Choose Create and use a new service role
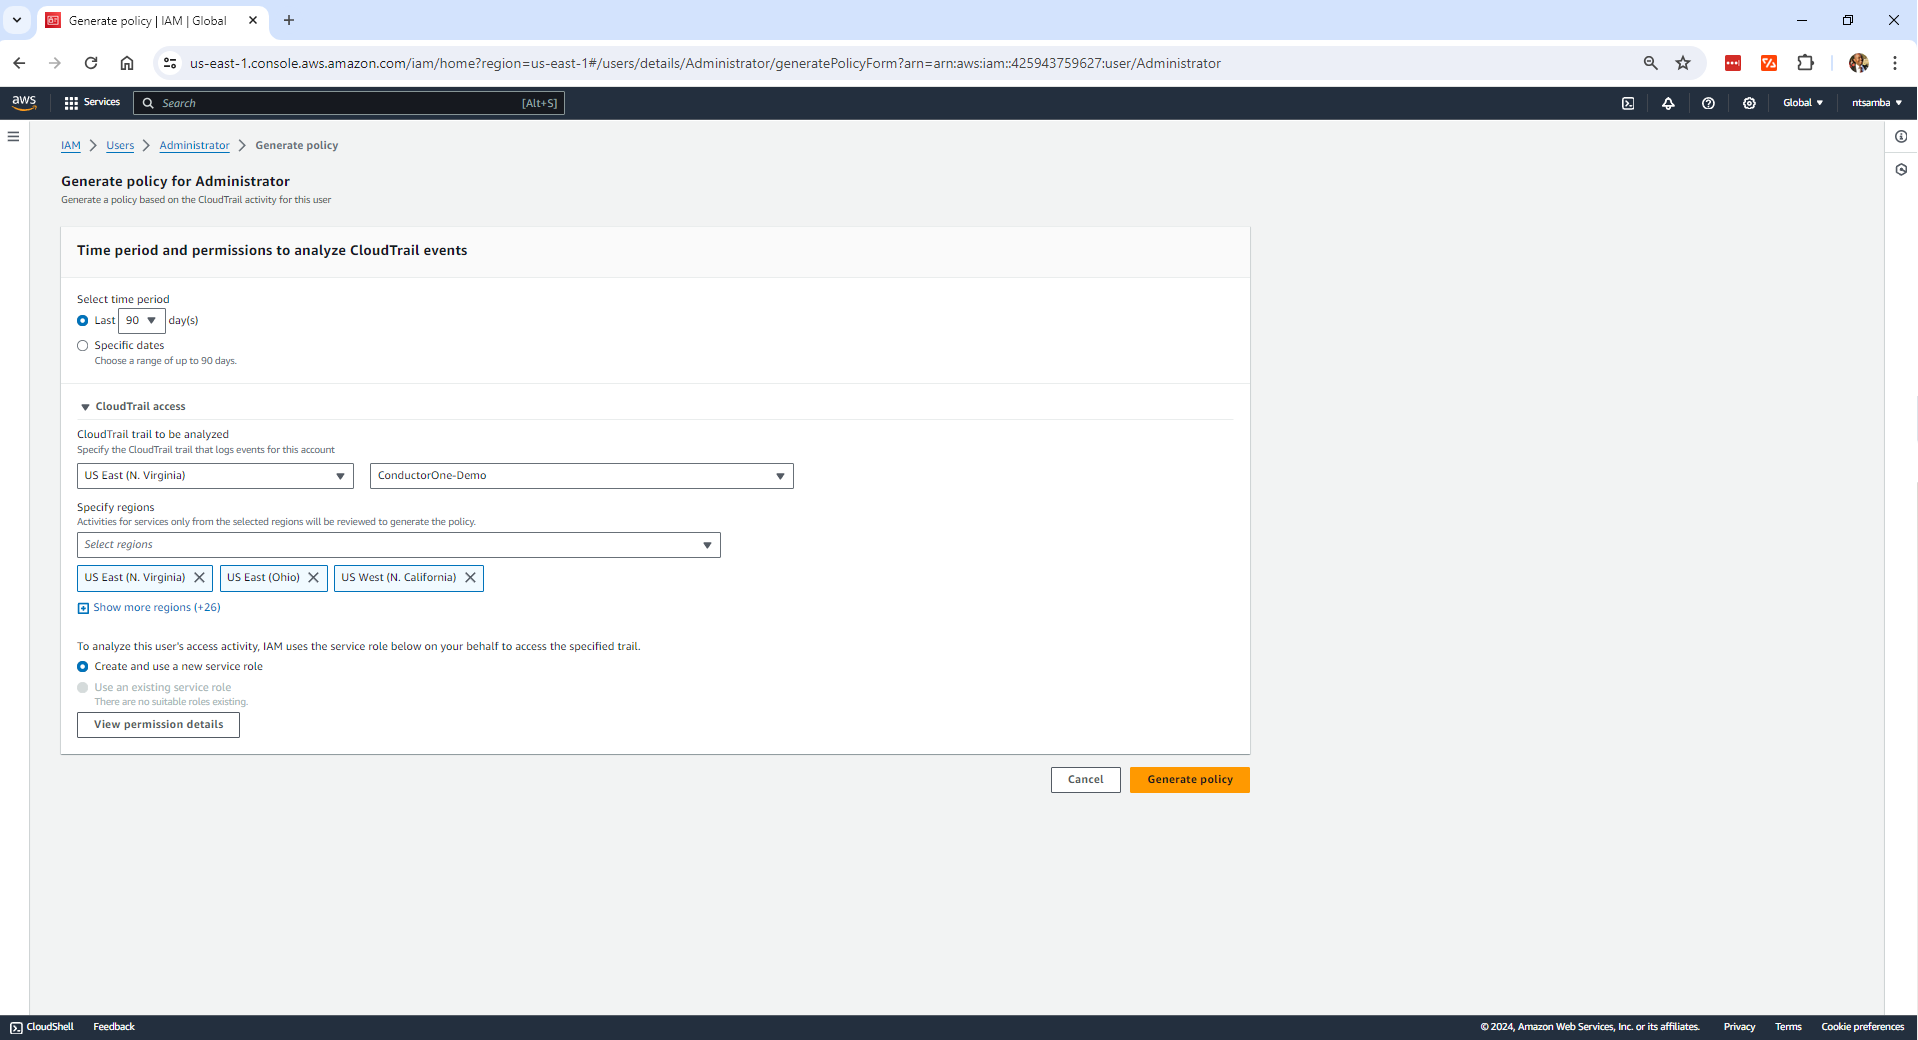This screenshot has height=1040, width=1918. point(83,667)
